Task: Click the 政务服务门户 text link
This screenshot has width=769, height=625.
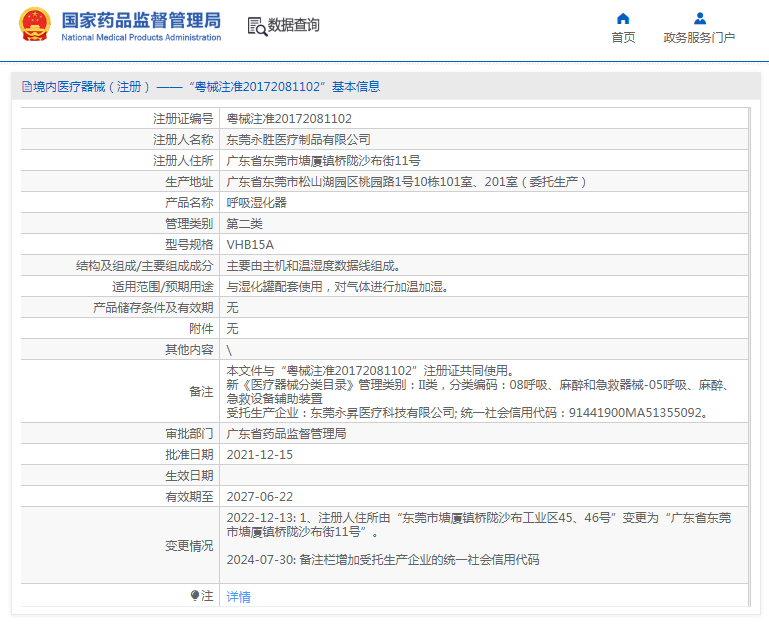Action: (699, 37)
